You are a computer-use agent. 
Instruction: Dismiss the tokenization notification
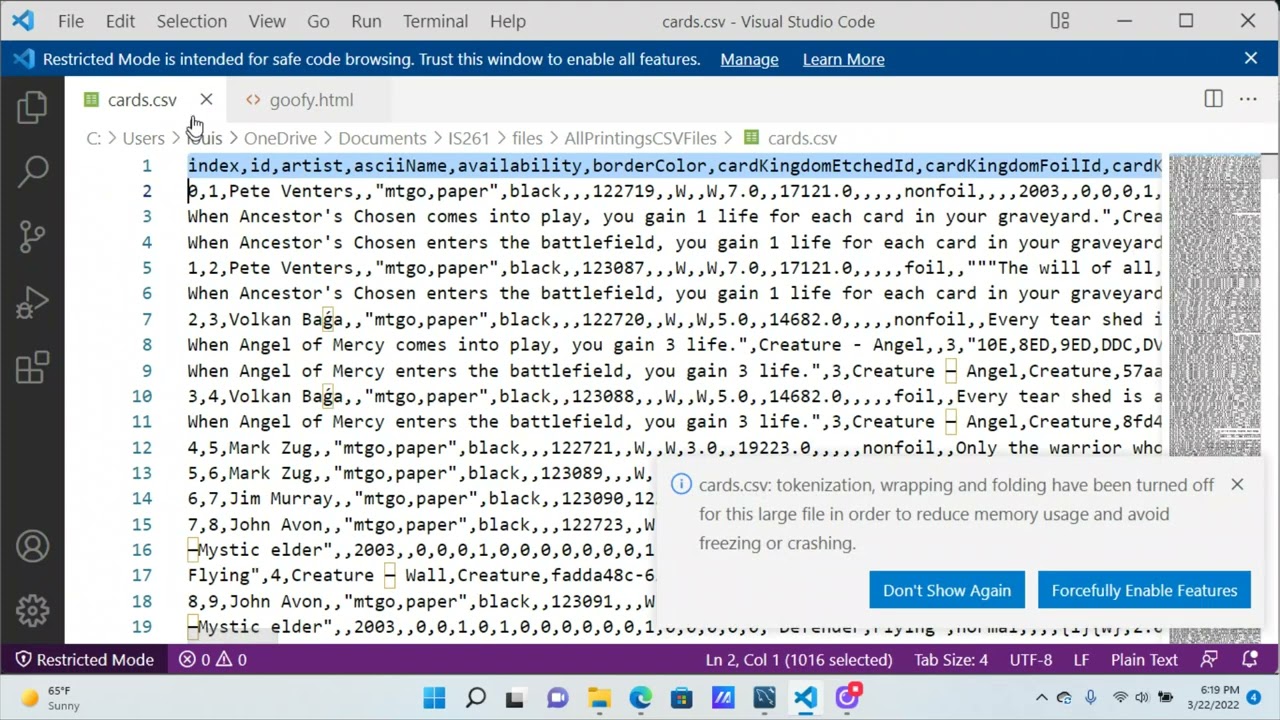[x=1237, y=485]
